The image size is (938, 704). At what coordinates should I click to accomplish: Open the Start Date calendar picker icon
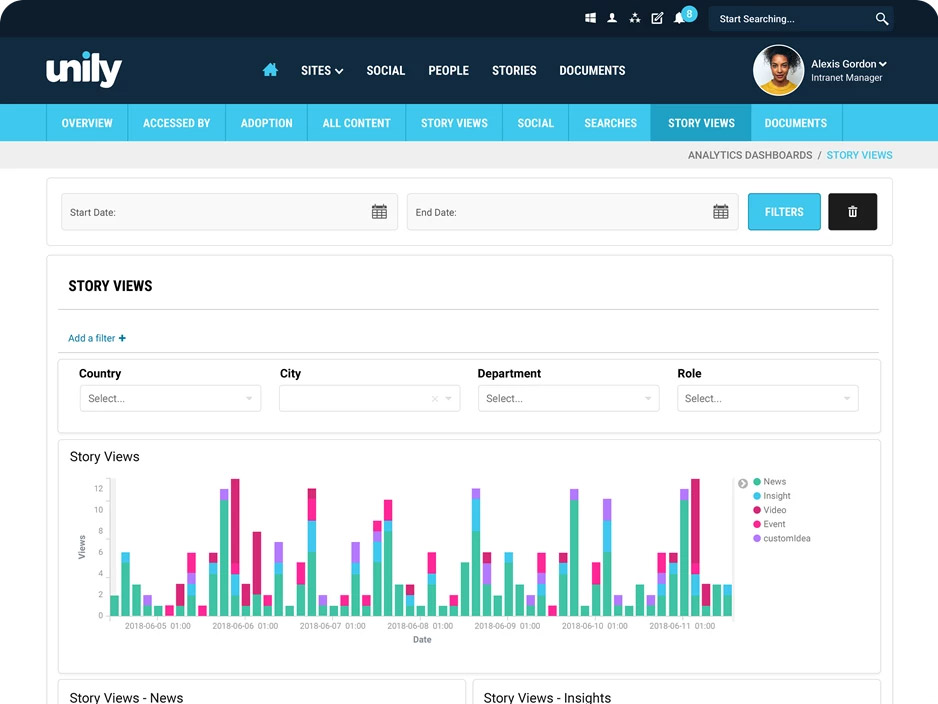click(379, 212)
